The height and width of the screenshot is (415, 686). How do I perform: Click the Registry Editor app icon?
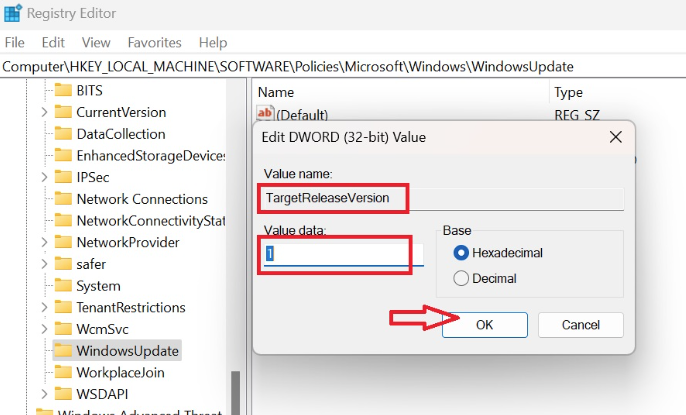coord(12,13)
